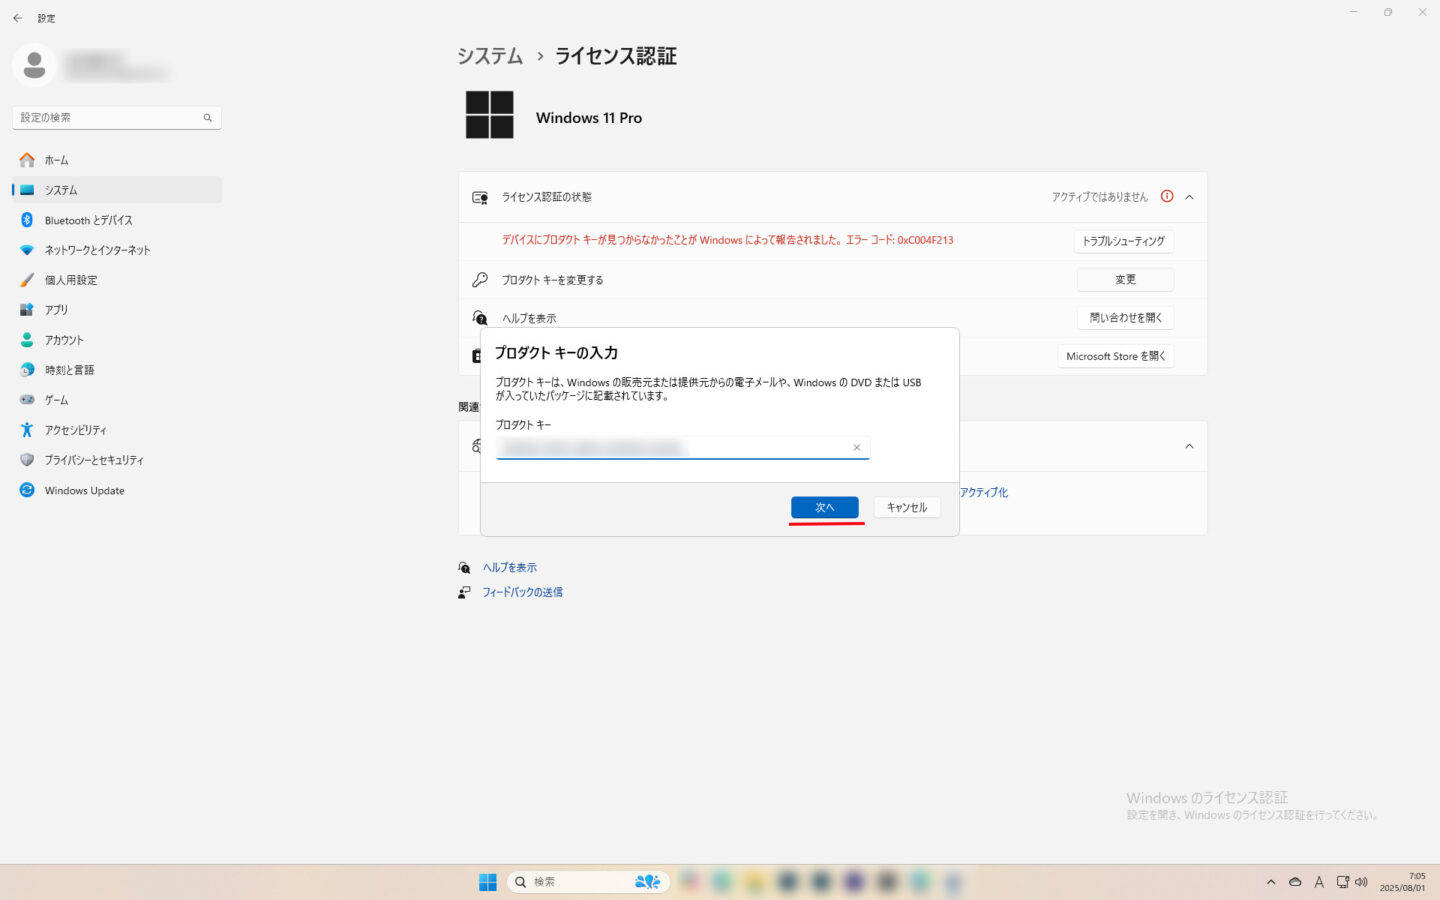The height and width of the screenshot is (900, 1440).
Task: Open the Windows Start button
Action: click(x=488, y=882)
